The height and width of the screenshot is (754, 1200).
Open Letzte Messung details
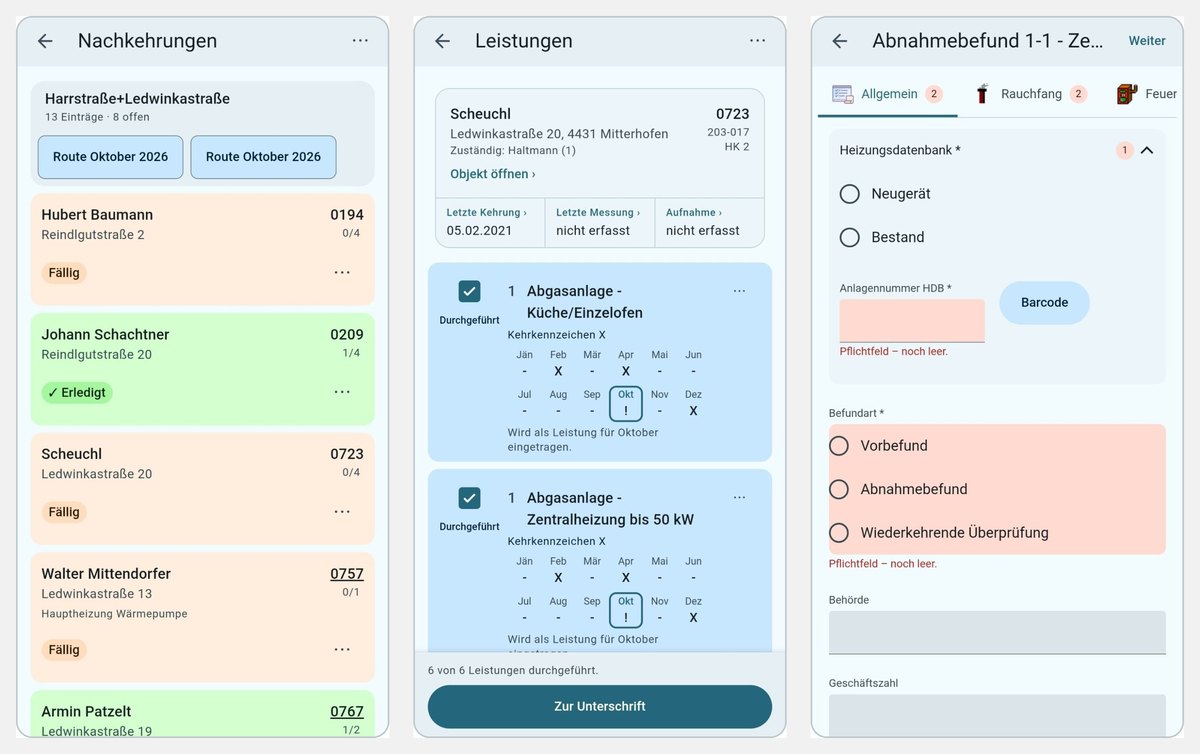pyautogui.click(x=599, y=222)
